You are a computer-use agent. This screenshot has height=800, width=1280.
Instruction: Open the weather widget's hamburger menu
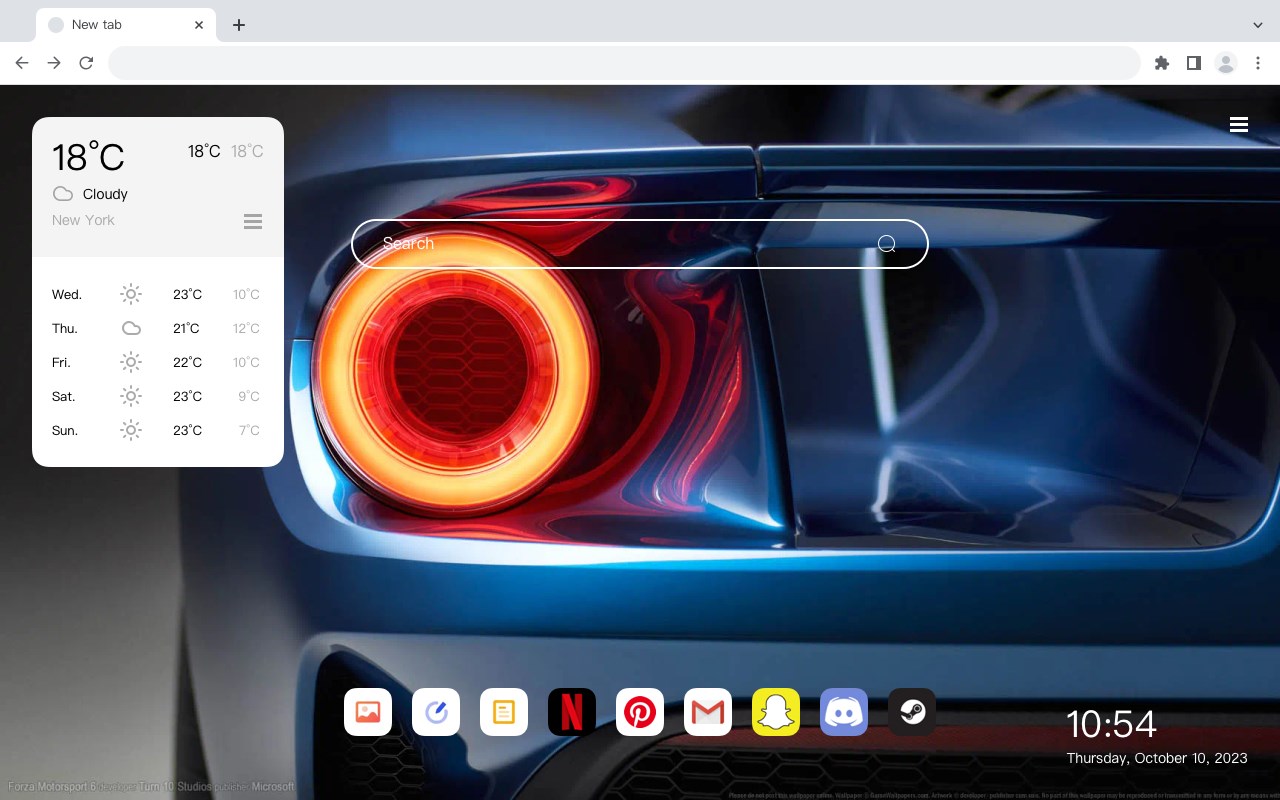coord(253,221)
